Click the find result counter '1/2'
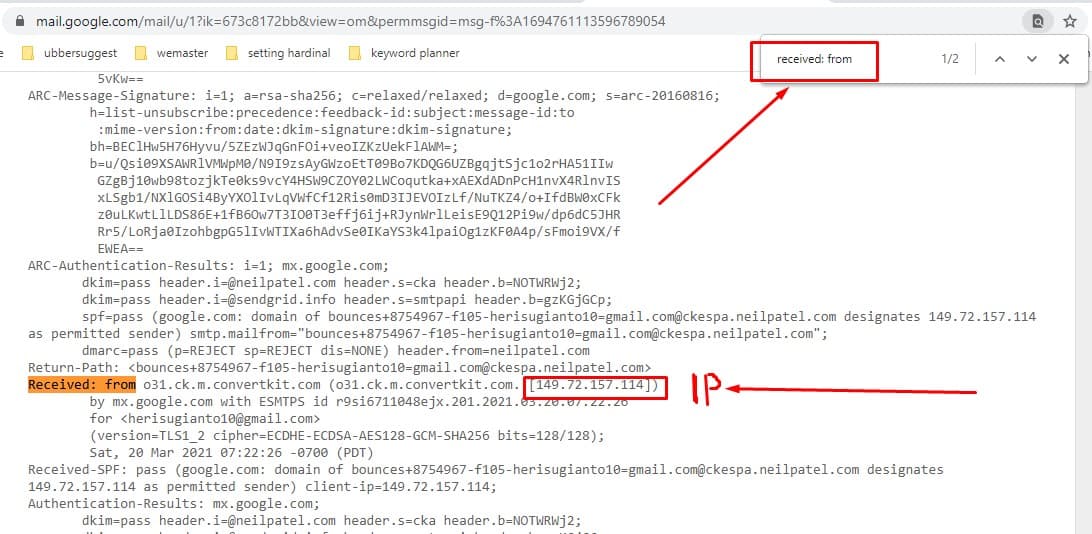 (950, 59)
